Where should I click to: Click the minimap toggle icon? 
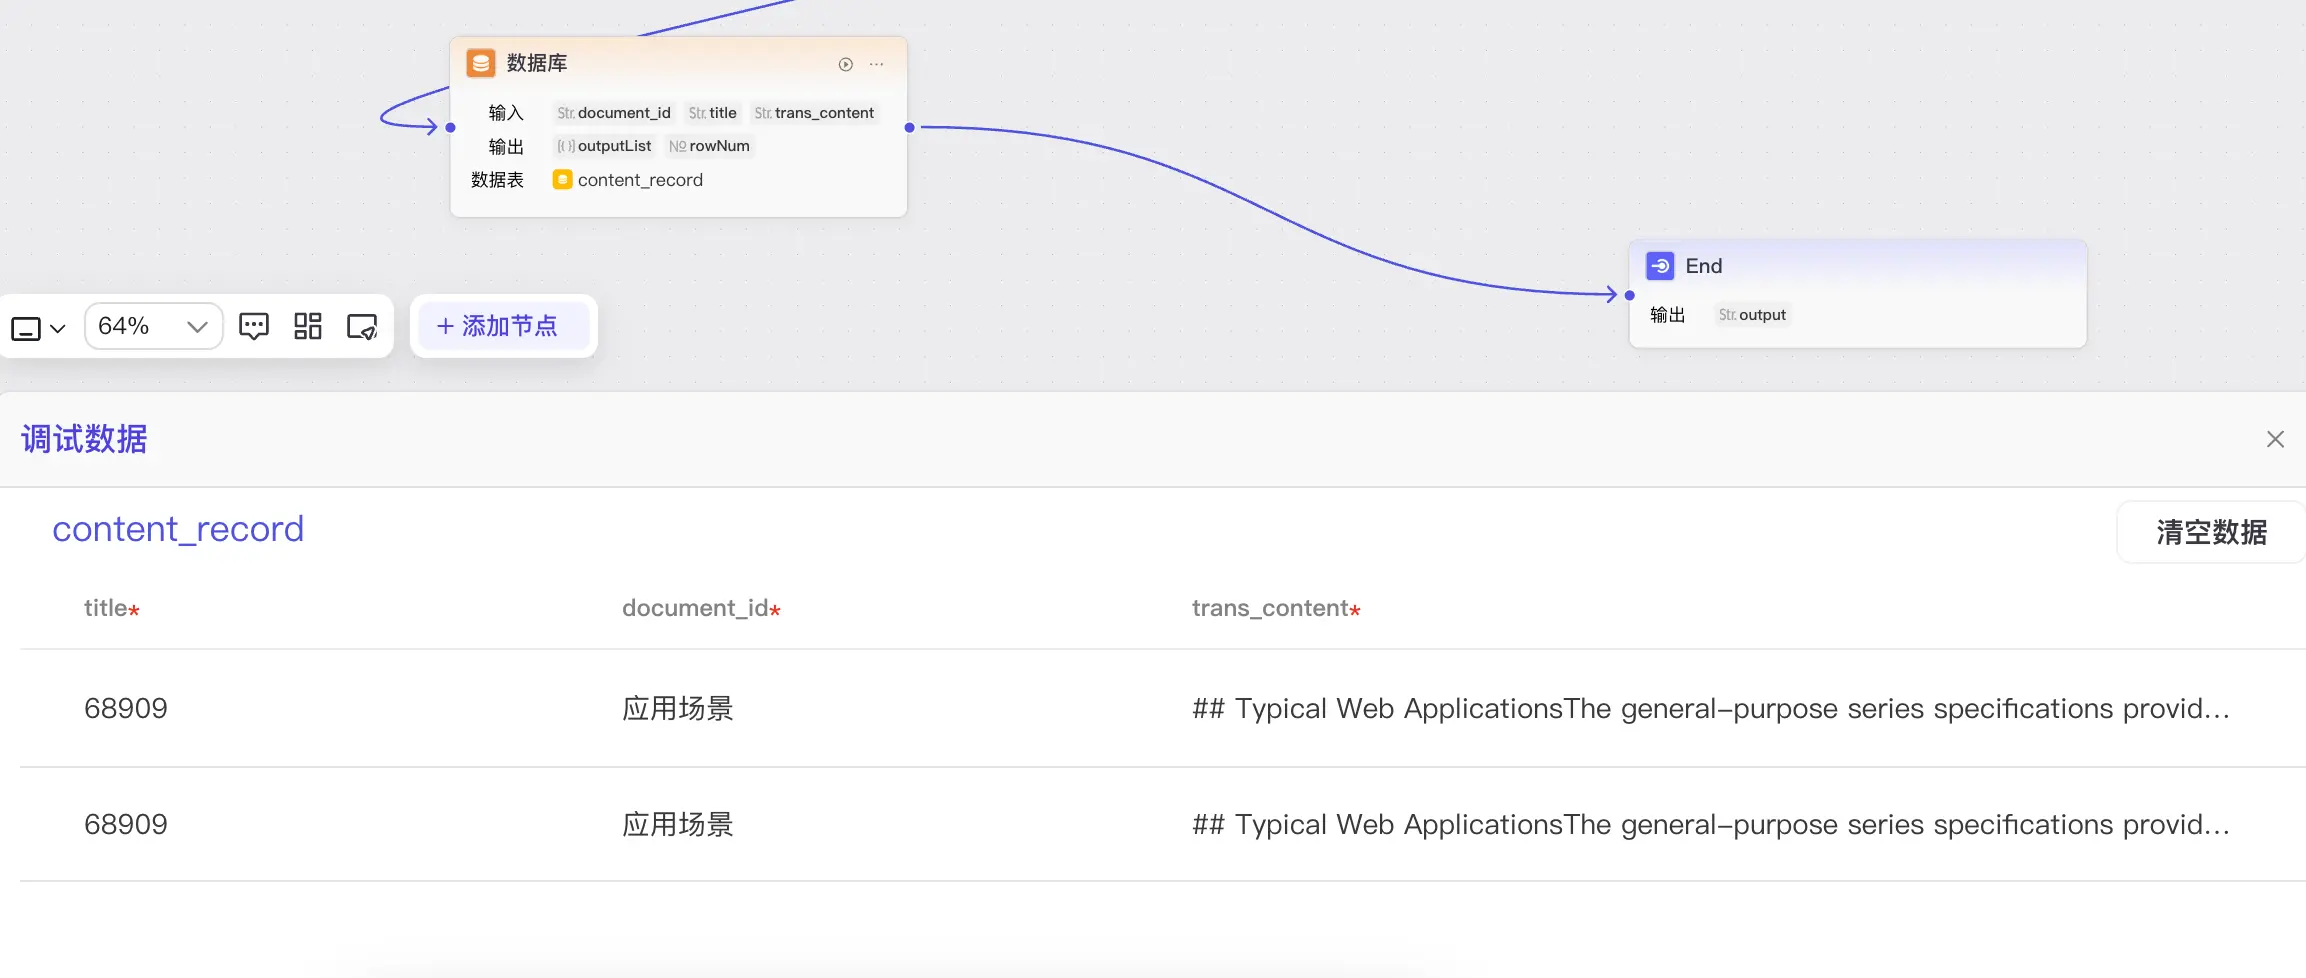[x=362, y=326]
